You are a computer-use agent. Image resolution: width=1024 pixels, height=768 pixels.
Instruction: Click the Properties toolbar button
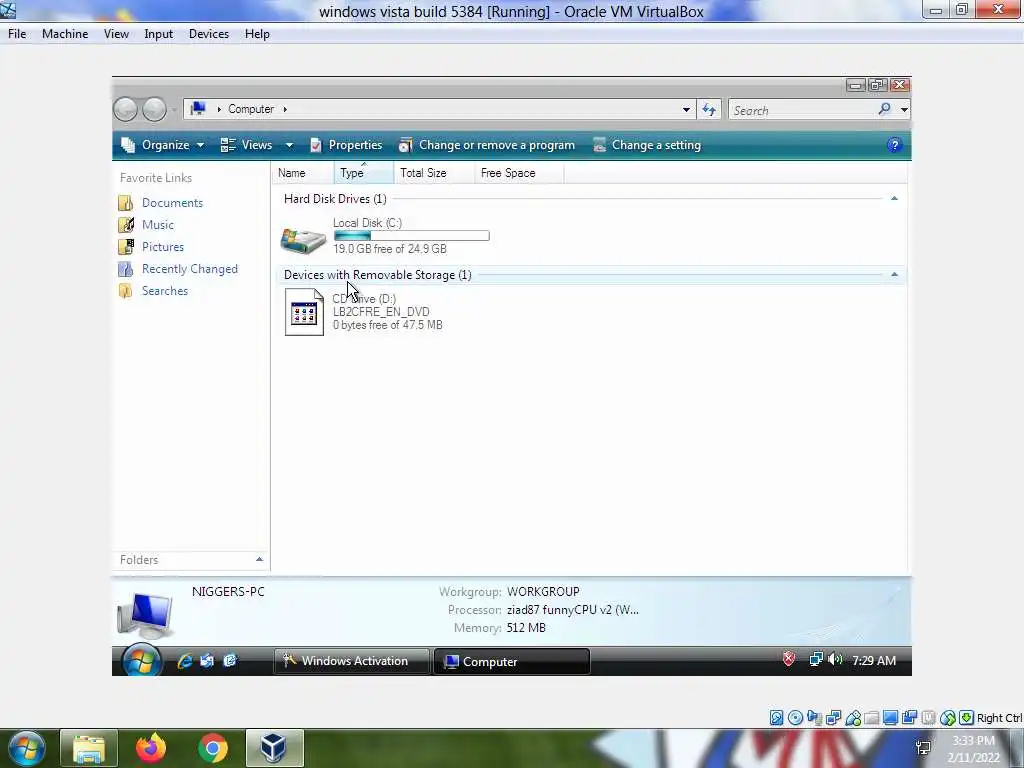tap(346, 145)
